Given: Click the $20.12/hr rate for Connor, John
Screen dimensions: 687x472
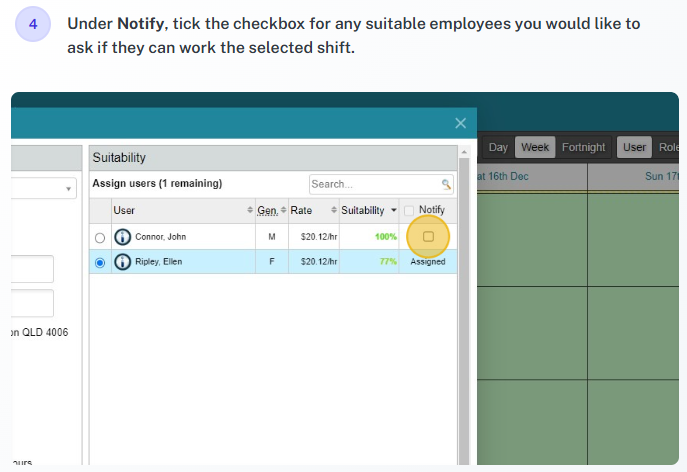Looking at the screenshot, I should (x=319, y=237).
